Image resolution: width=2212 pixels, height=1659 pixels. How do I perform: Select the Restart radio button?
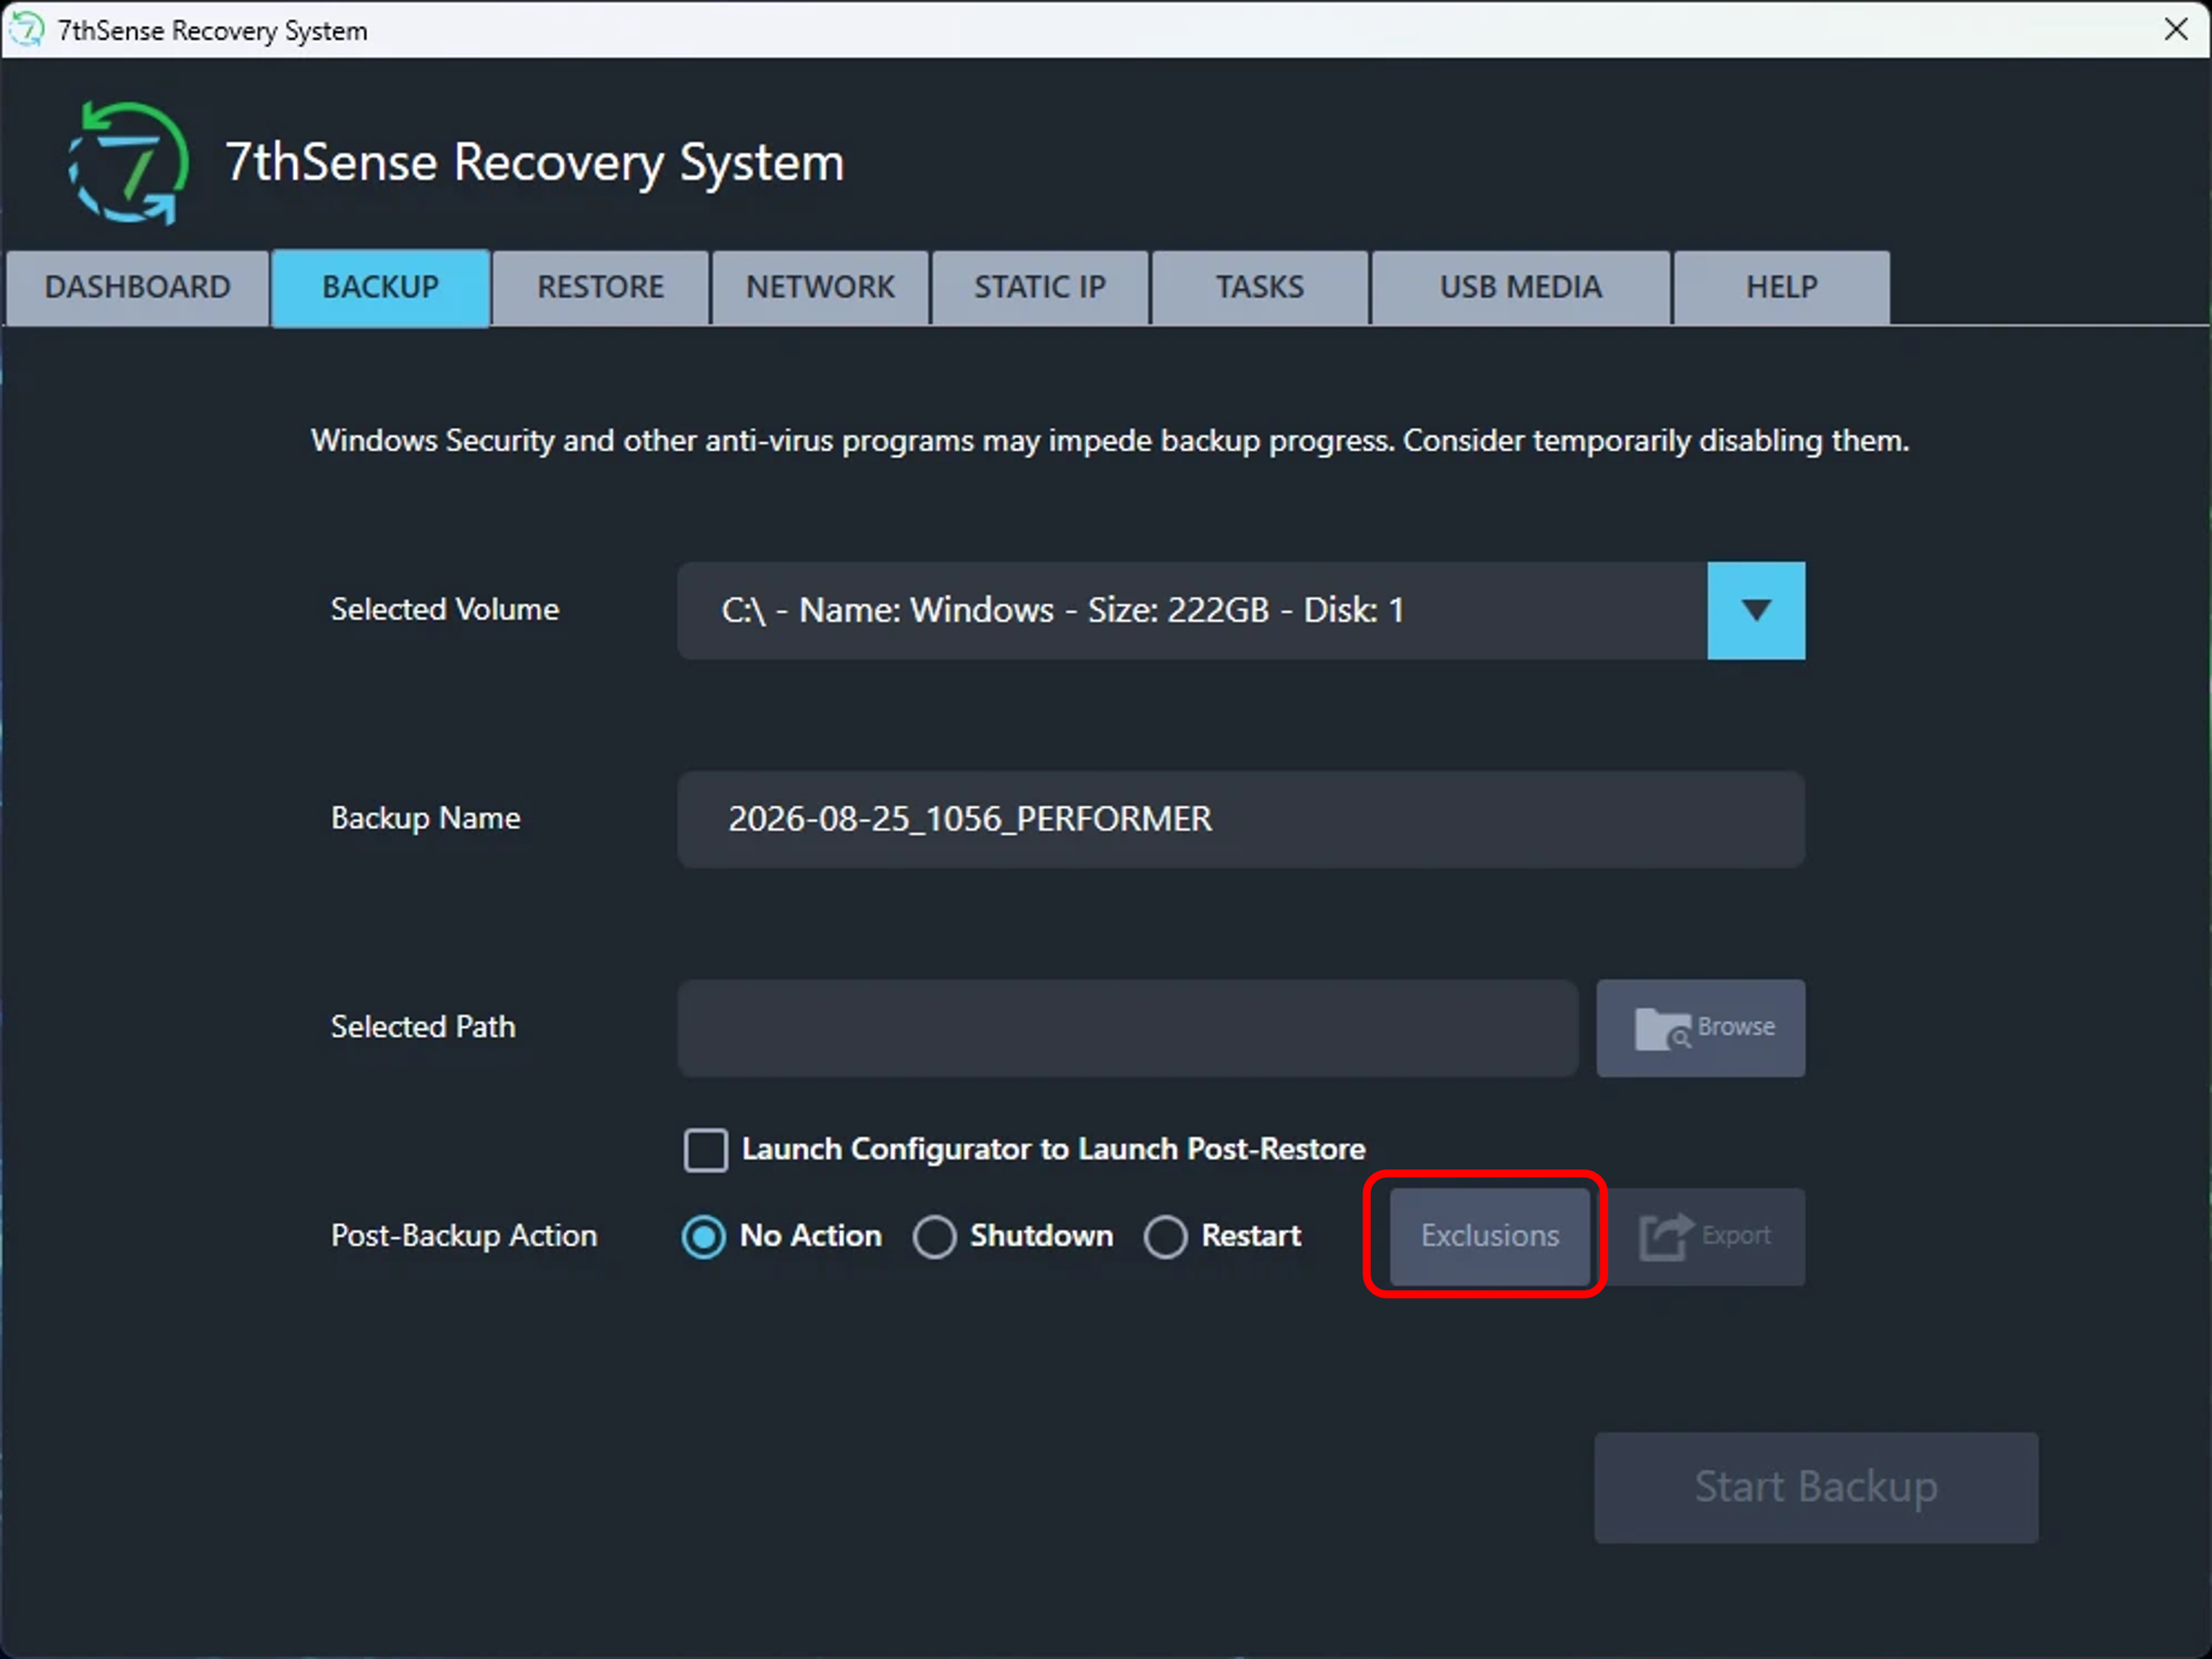pos(1166,1237)
